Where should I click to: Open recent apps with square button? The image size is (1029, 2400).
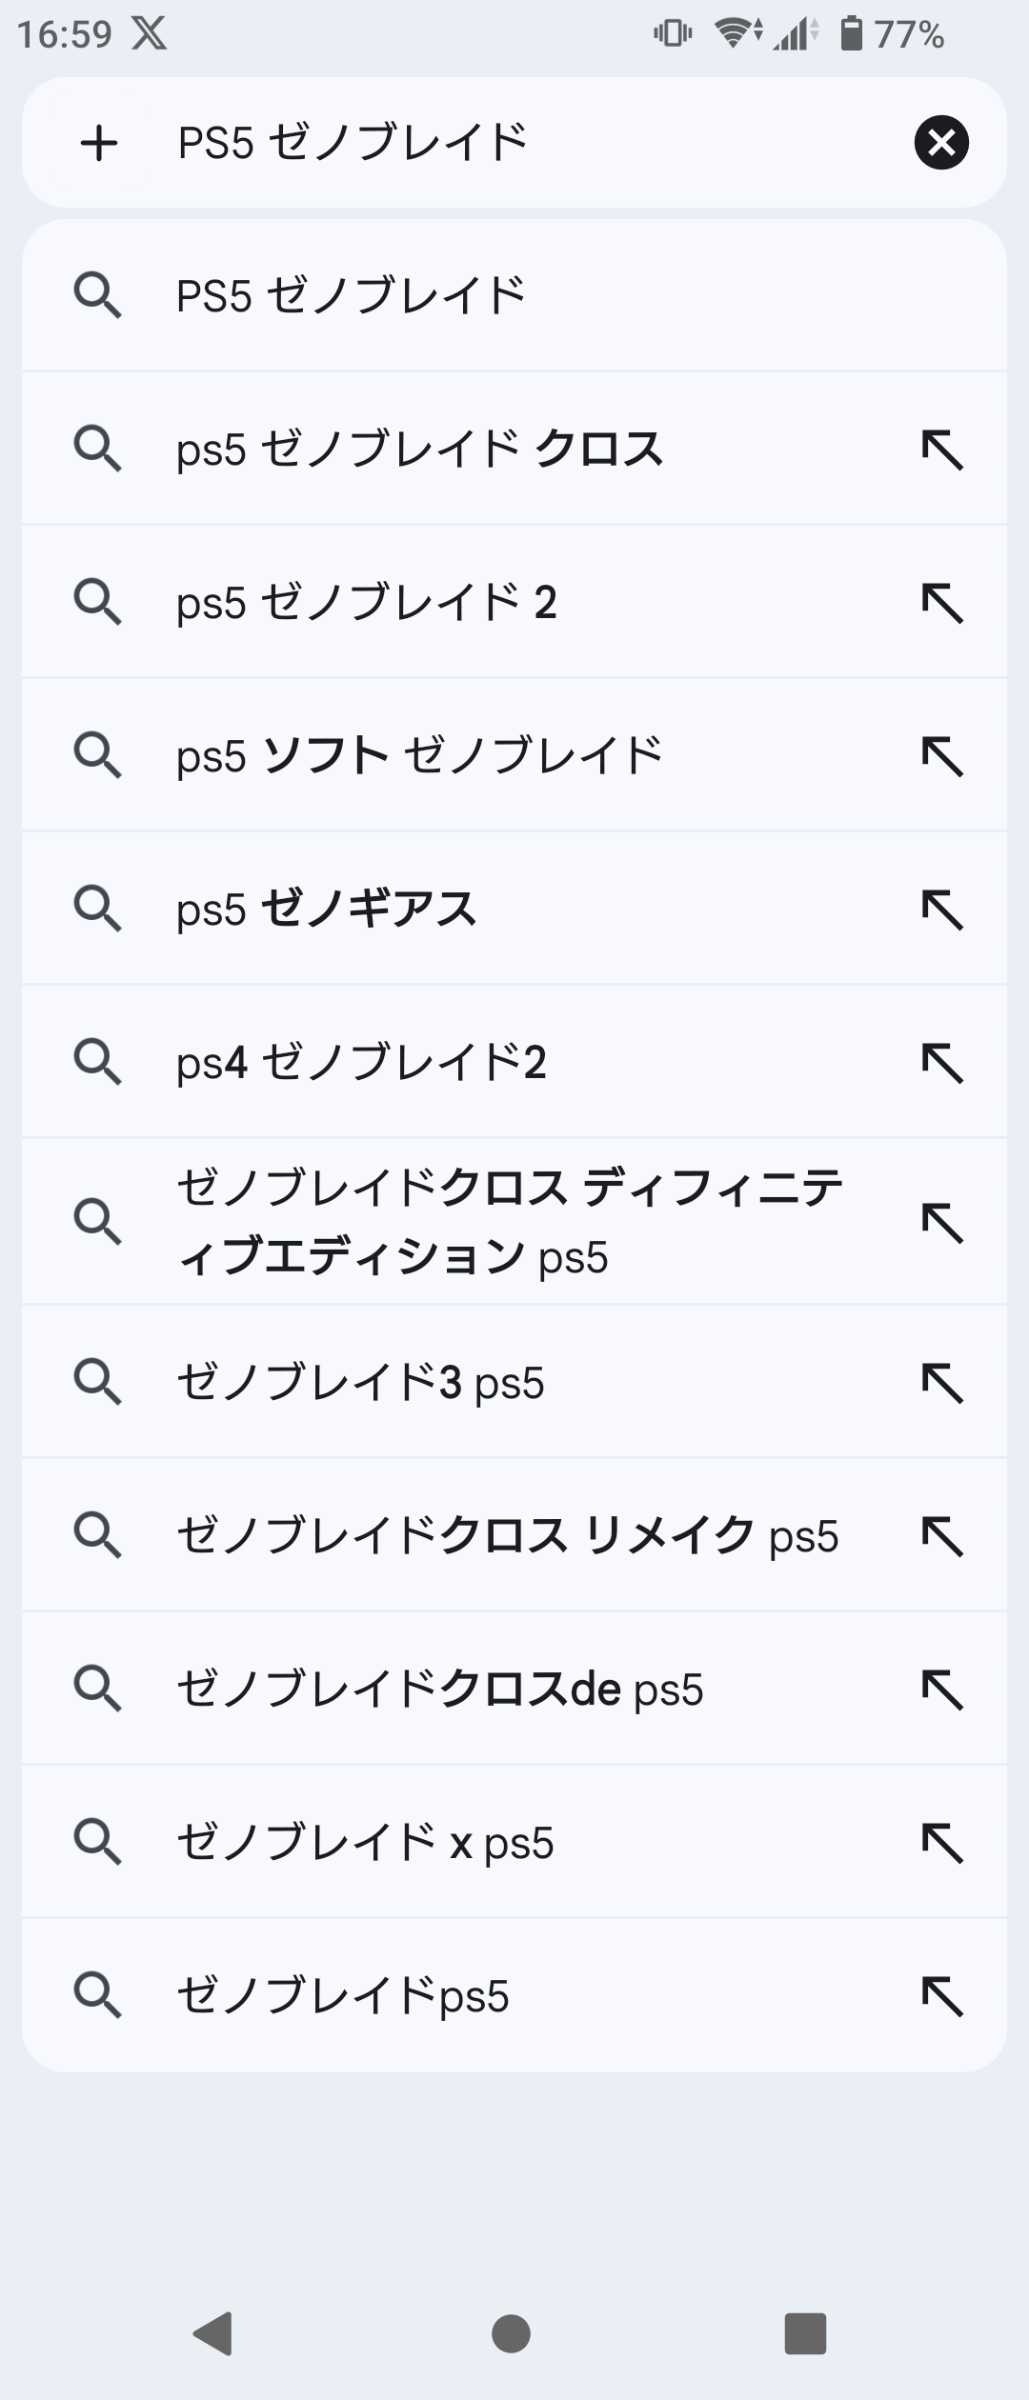[805, 2334]
